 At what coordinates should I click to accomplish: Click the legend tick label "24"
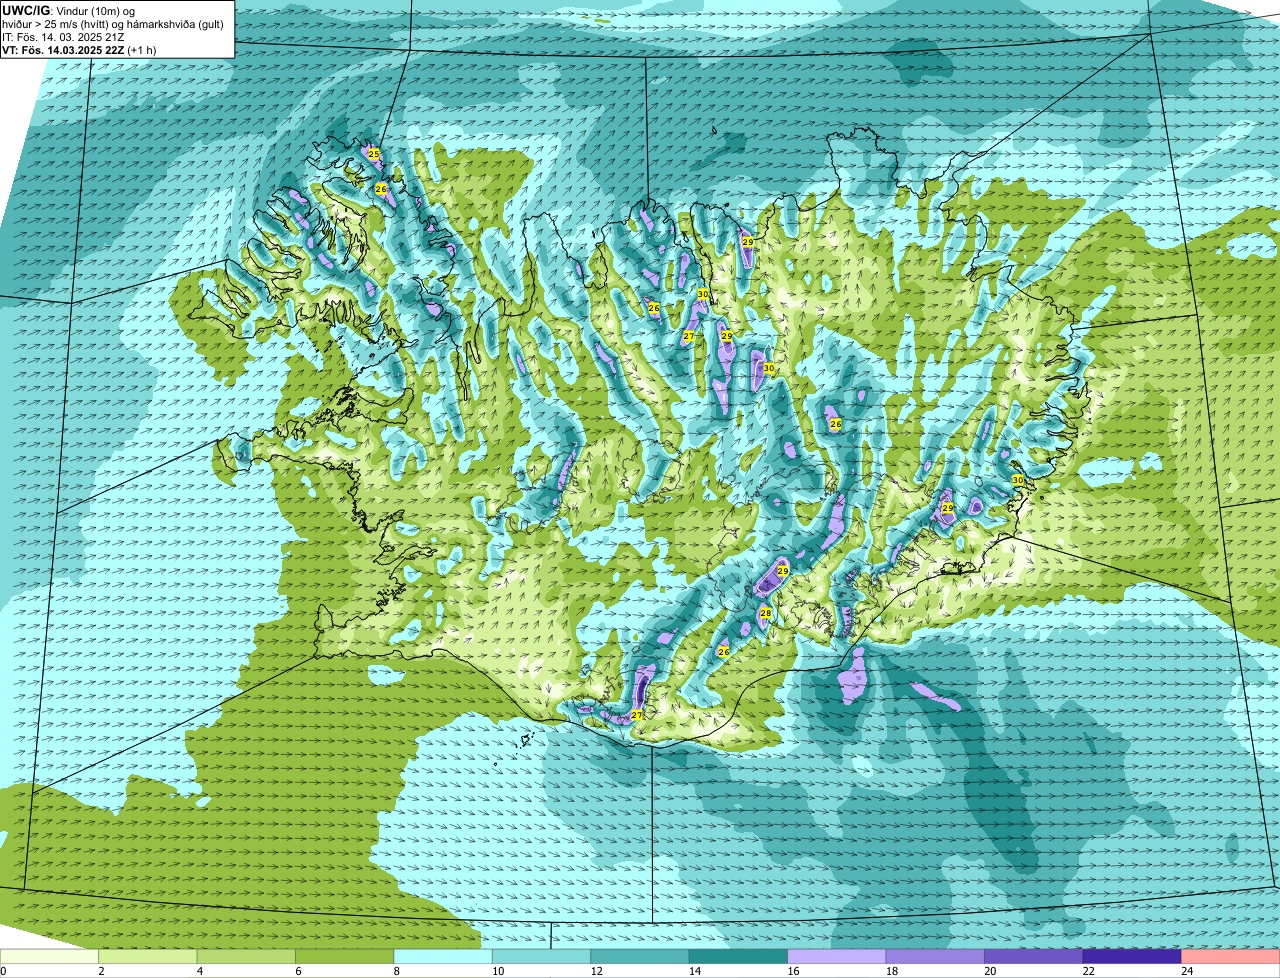pos(1186,971)
